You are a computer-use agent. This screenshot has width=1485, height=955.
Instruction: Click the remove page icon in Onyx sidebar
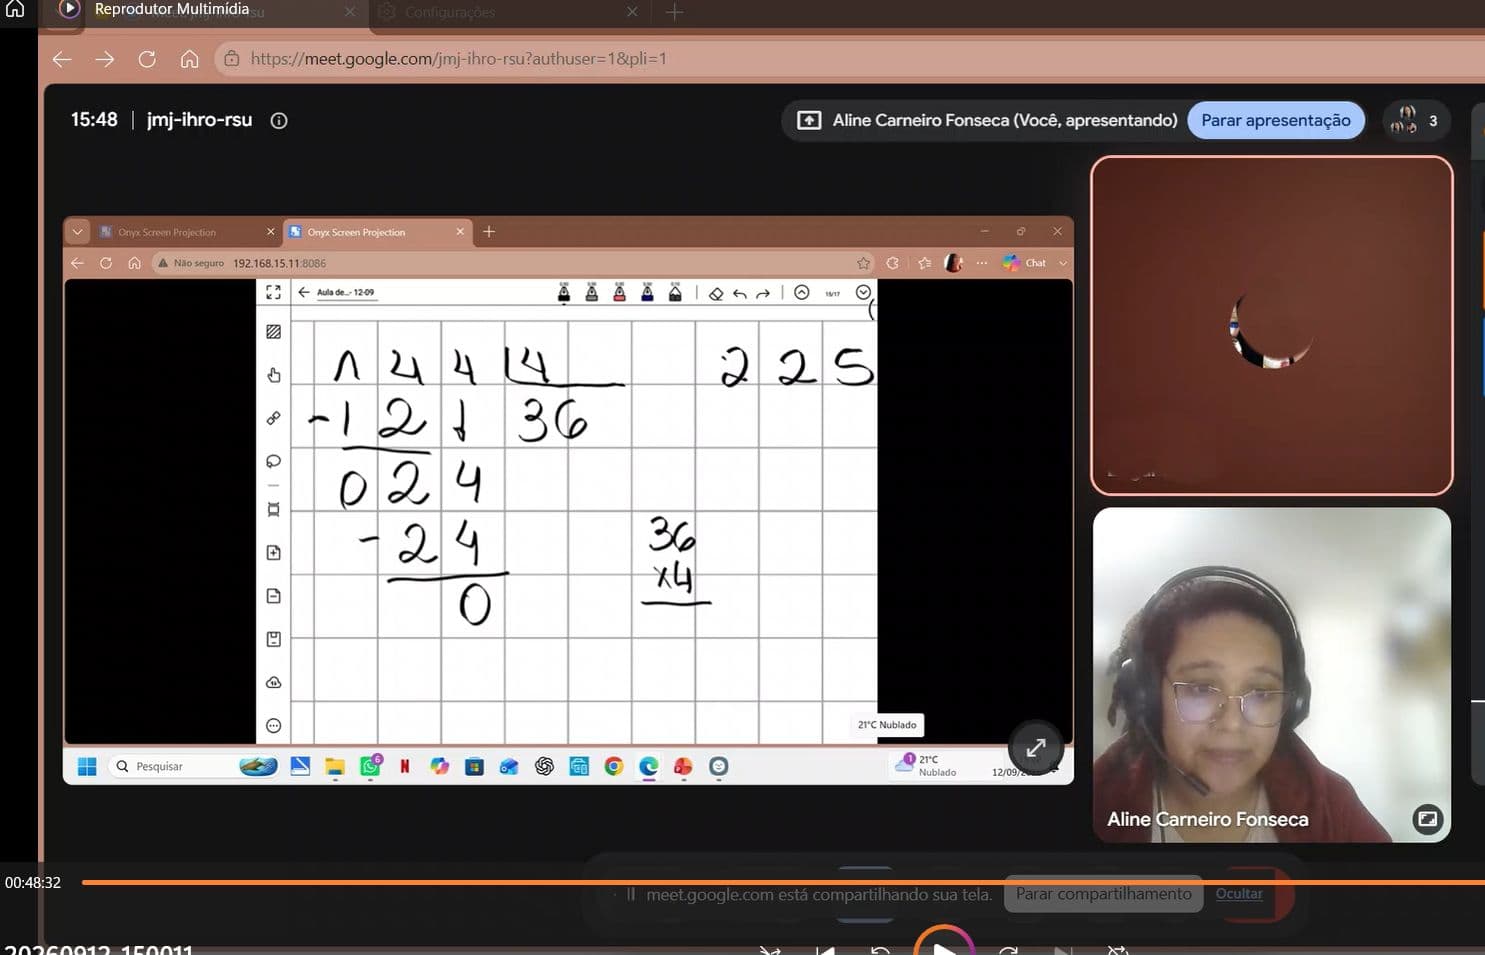point(273,596)
